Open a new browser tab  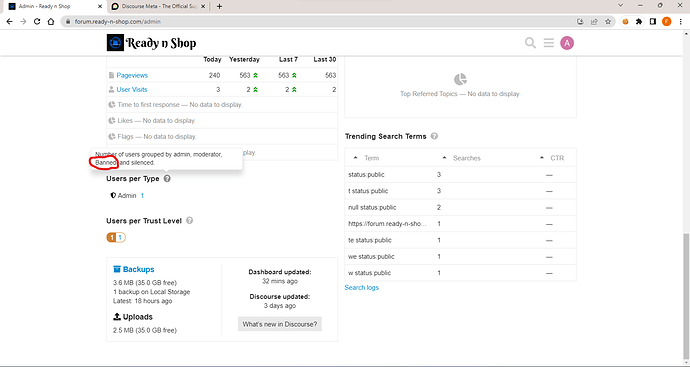[219, 6]
